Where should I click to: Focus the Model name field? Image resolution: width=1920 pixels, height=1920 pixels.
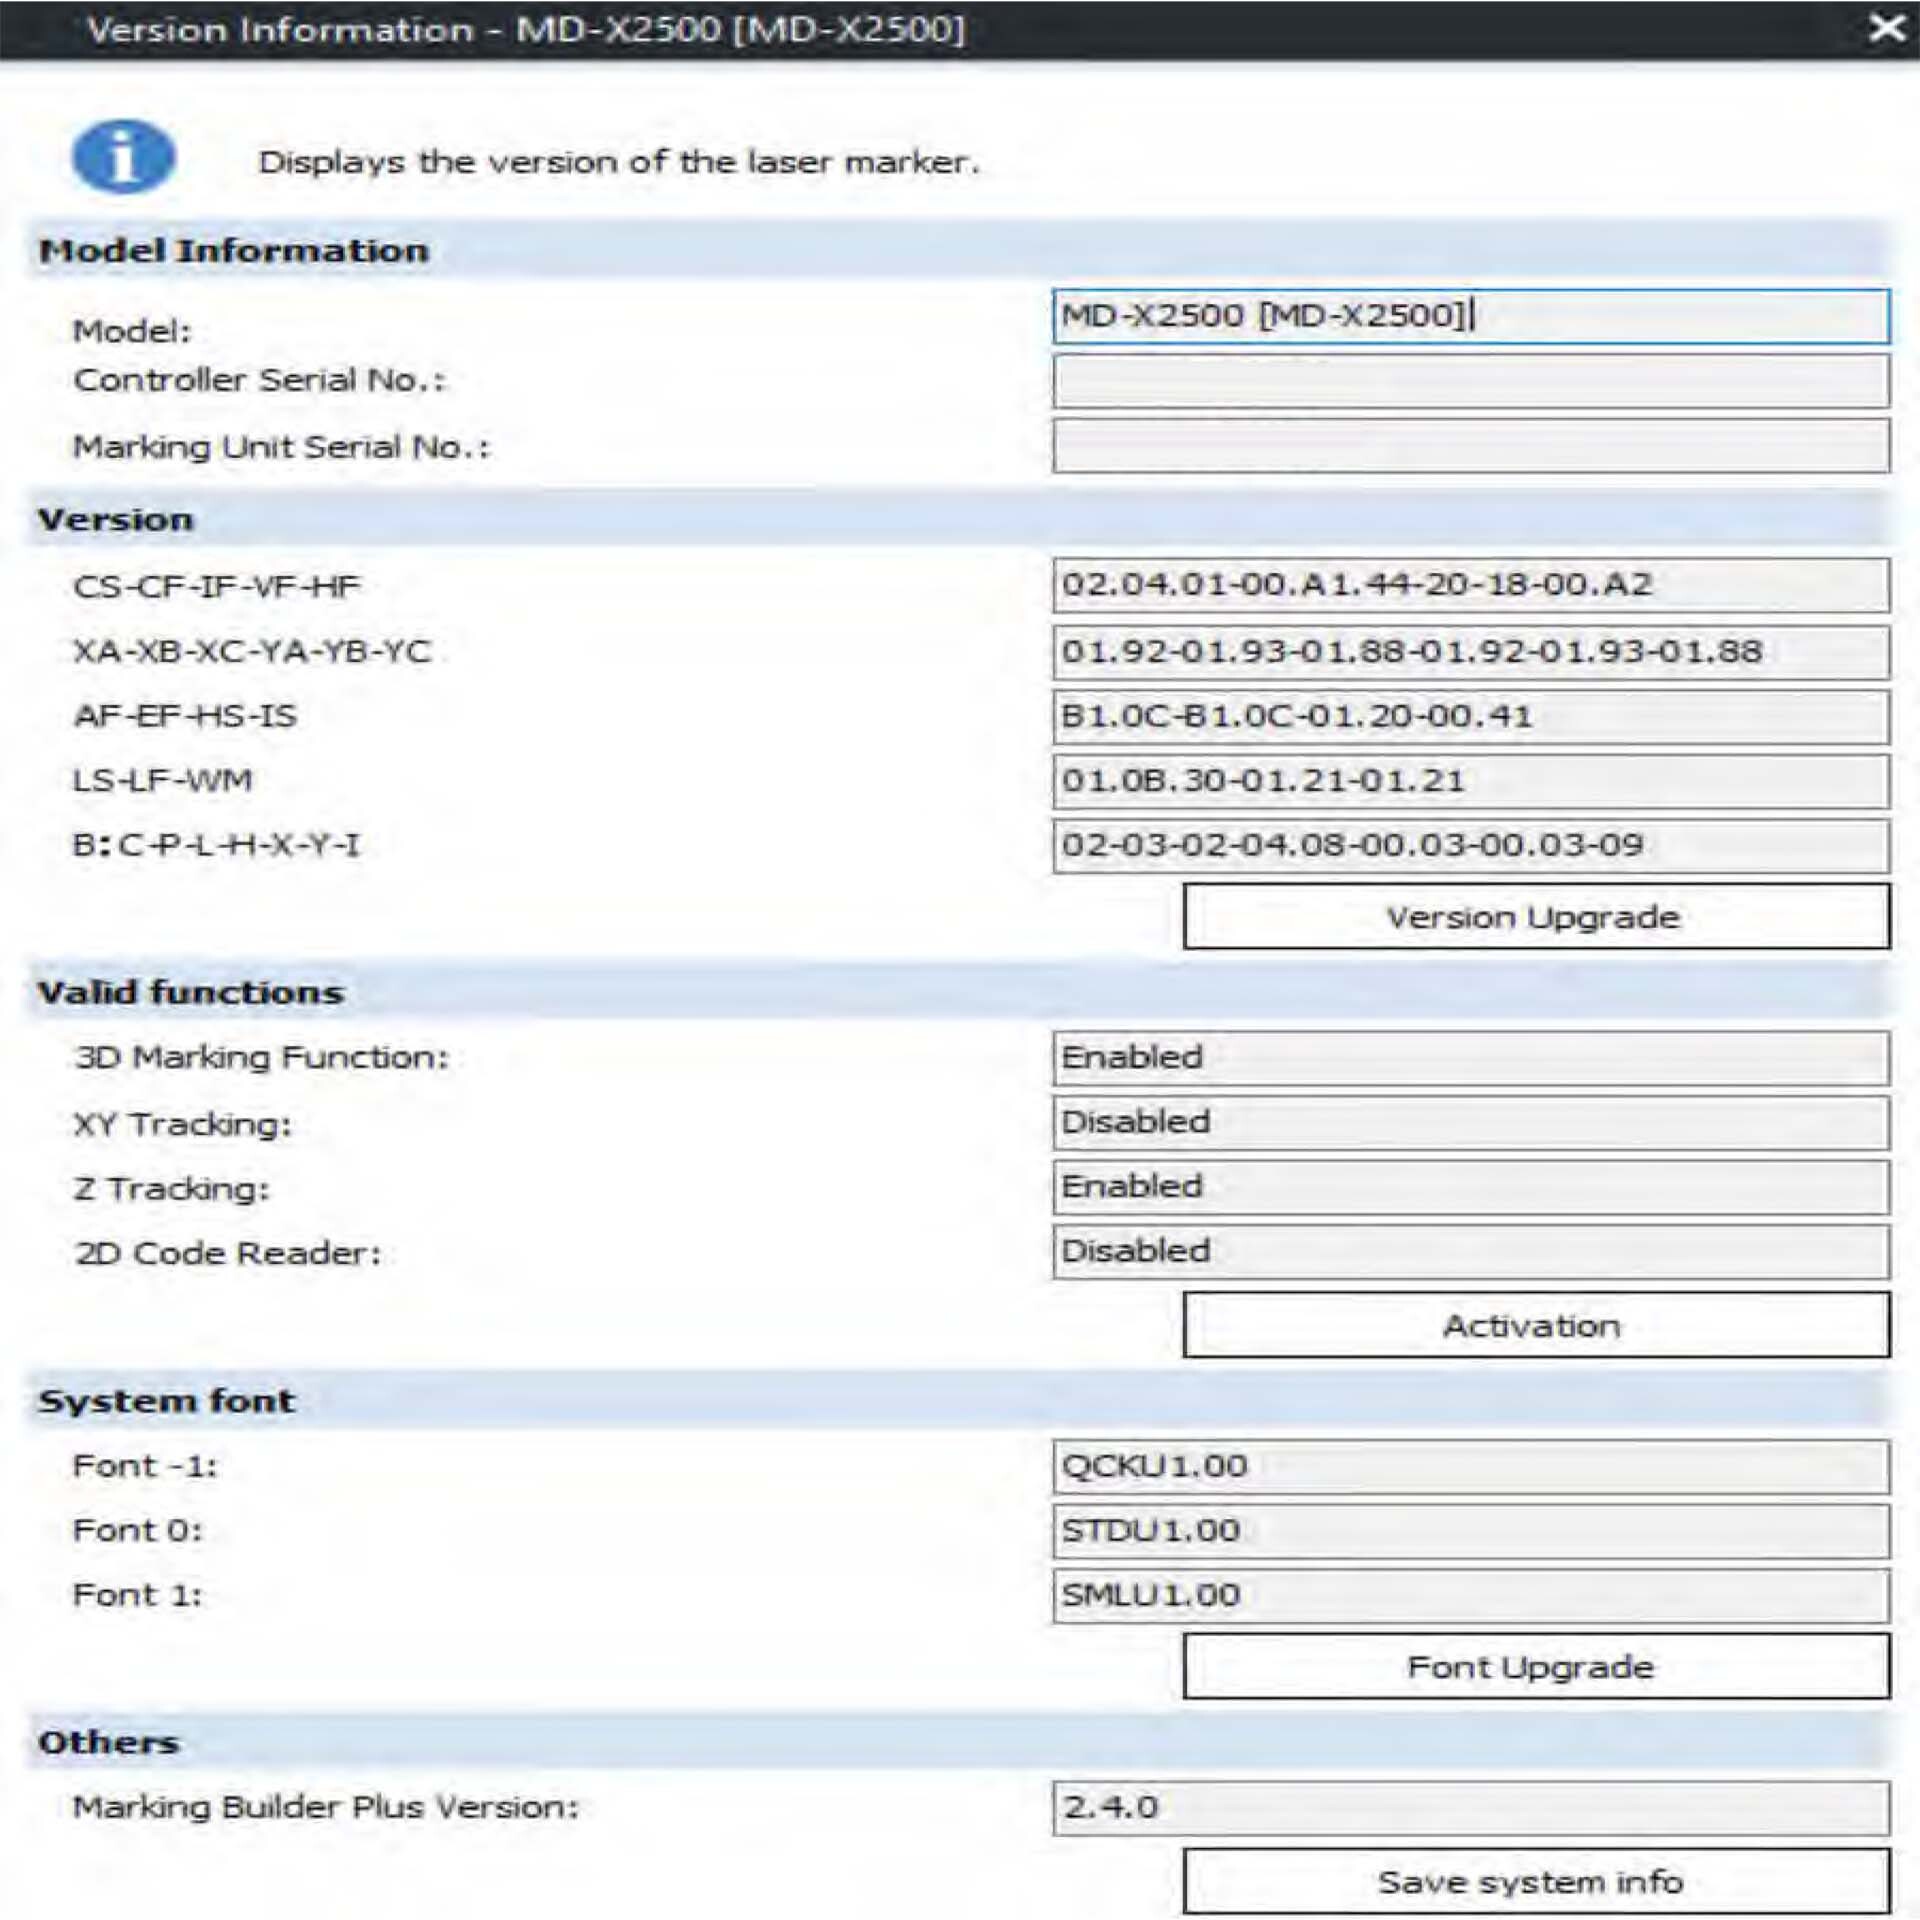1471,316
